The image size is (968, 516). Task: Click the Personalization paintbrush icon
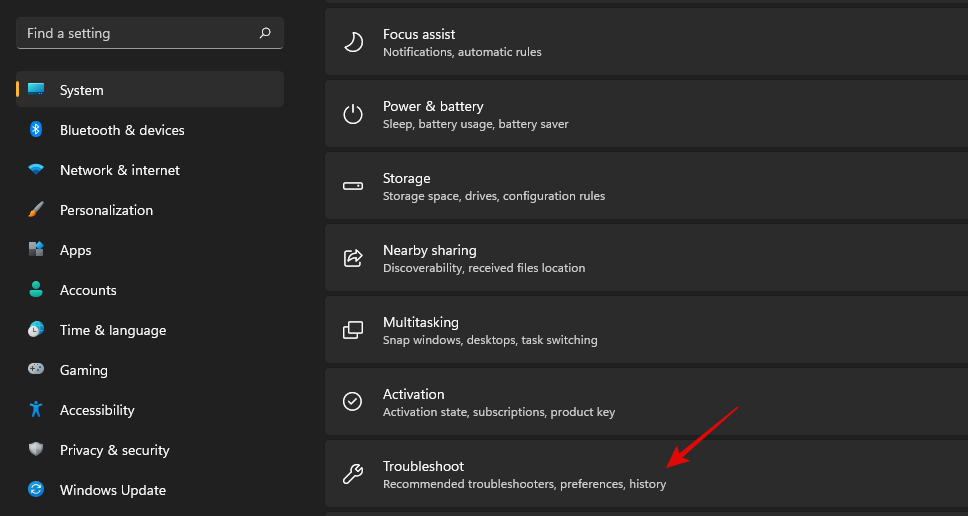tap(36, 210)
